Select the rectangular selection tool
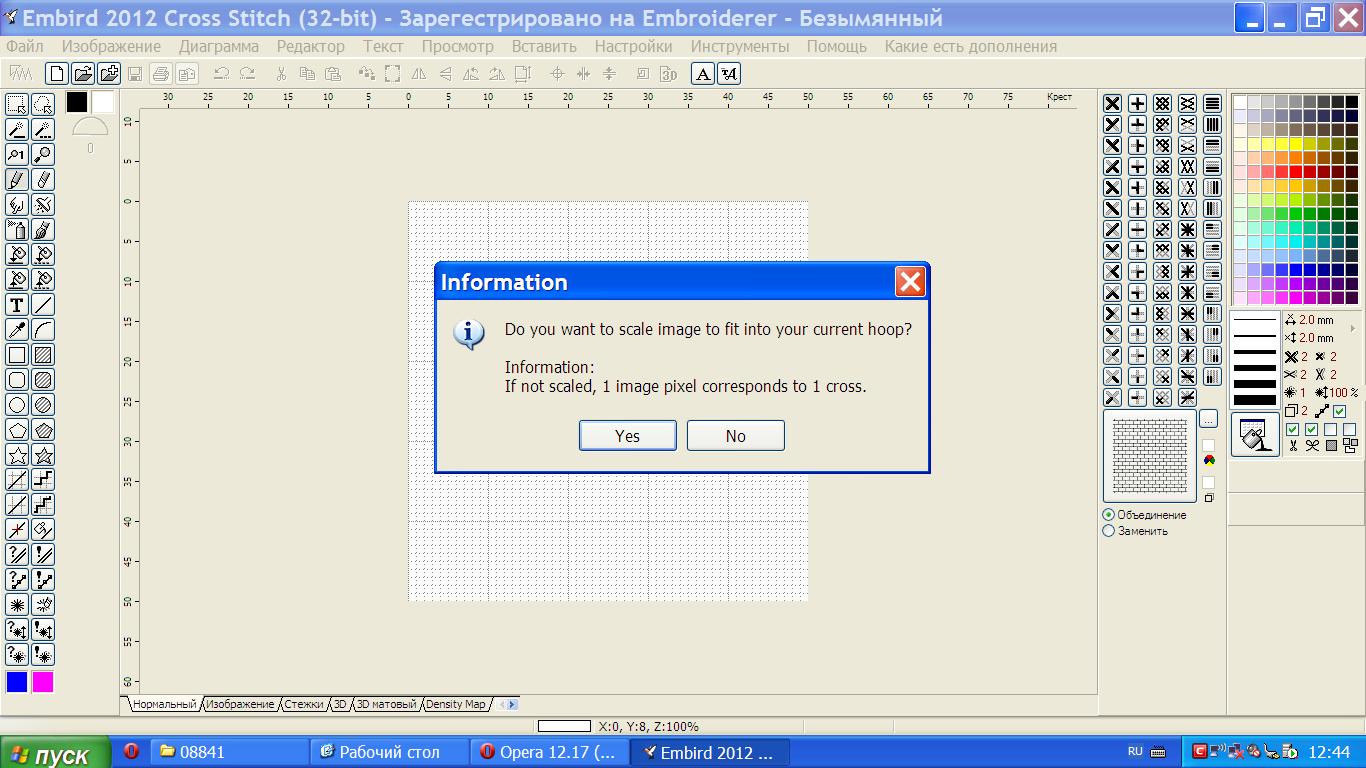The height and width of the screenshot is (768, 1366). tap(17, 105)
